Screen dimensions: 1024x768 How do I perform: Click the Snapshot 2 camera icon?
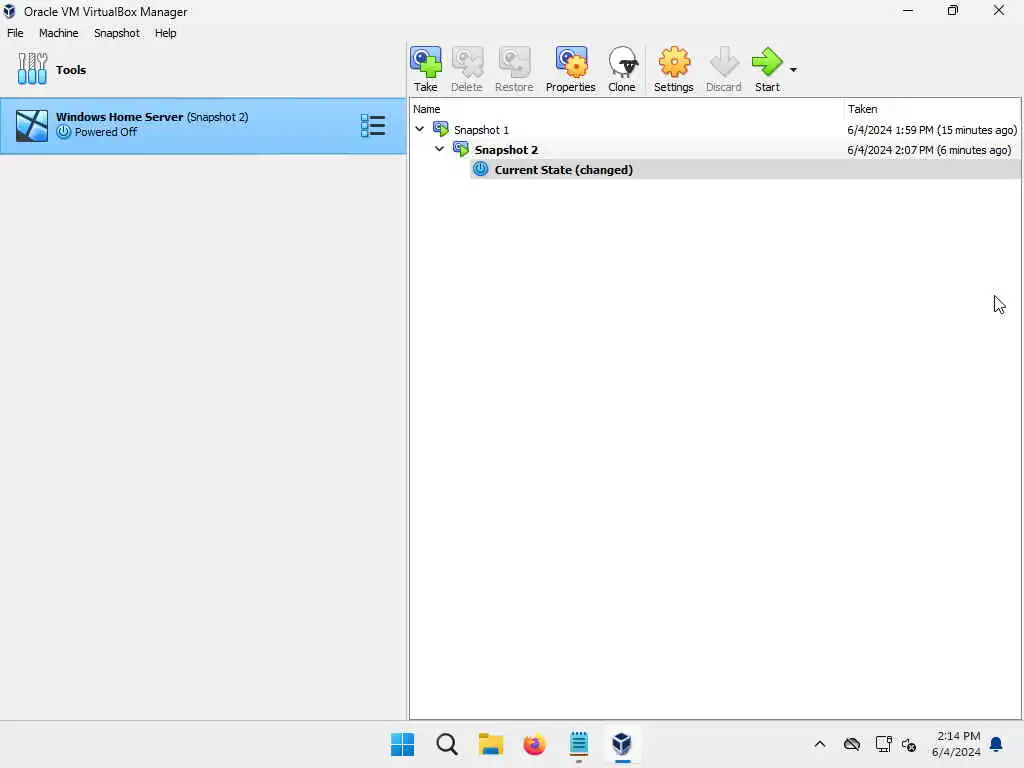click(461, 149)
